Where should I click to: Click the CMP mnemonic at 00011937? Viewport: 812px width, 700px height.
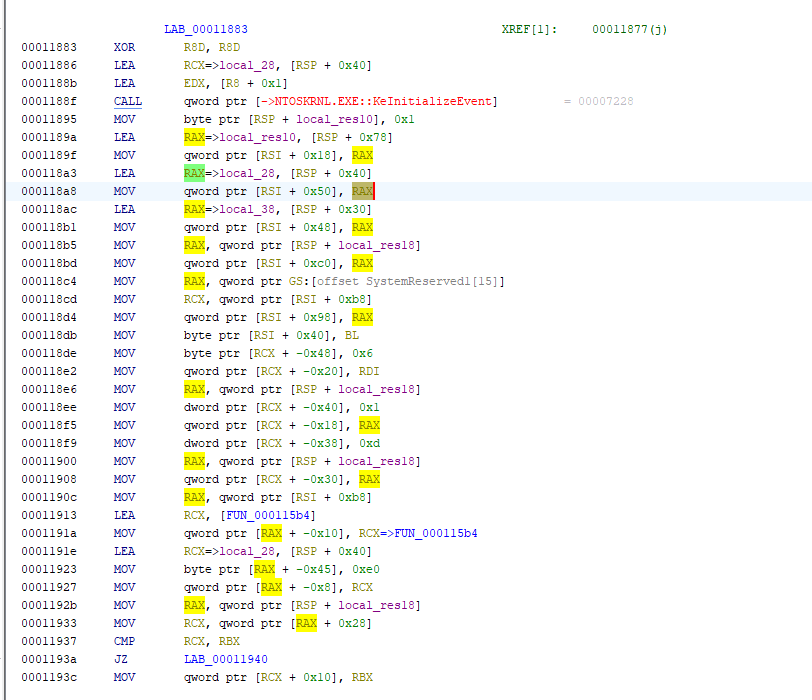click(x=124, y=641)
